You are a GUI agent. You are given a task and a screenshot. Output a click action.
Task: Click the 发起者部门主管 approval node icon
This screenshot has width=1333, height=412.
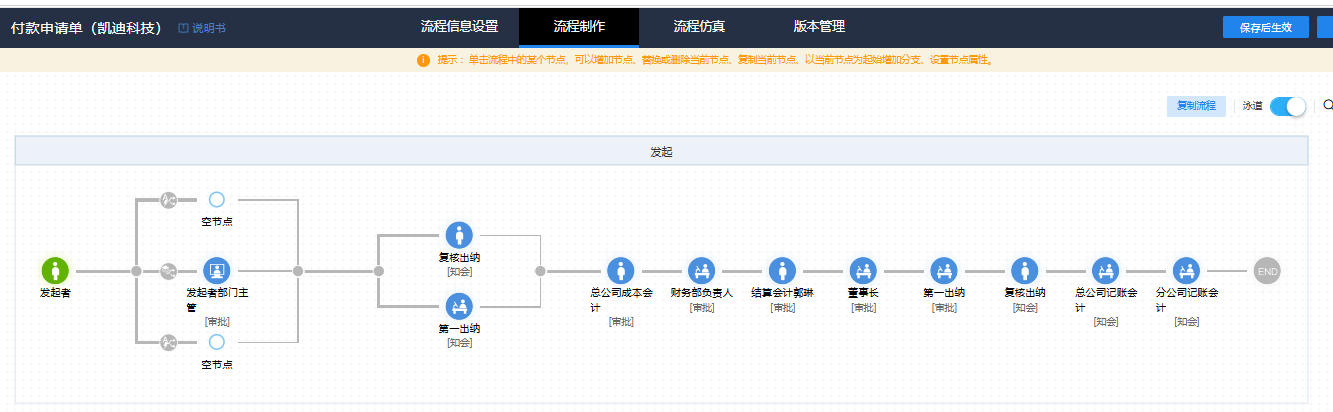coord(217,270)
